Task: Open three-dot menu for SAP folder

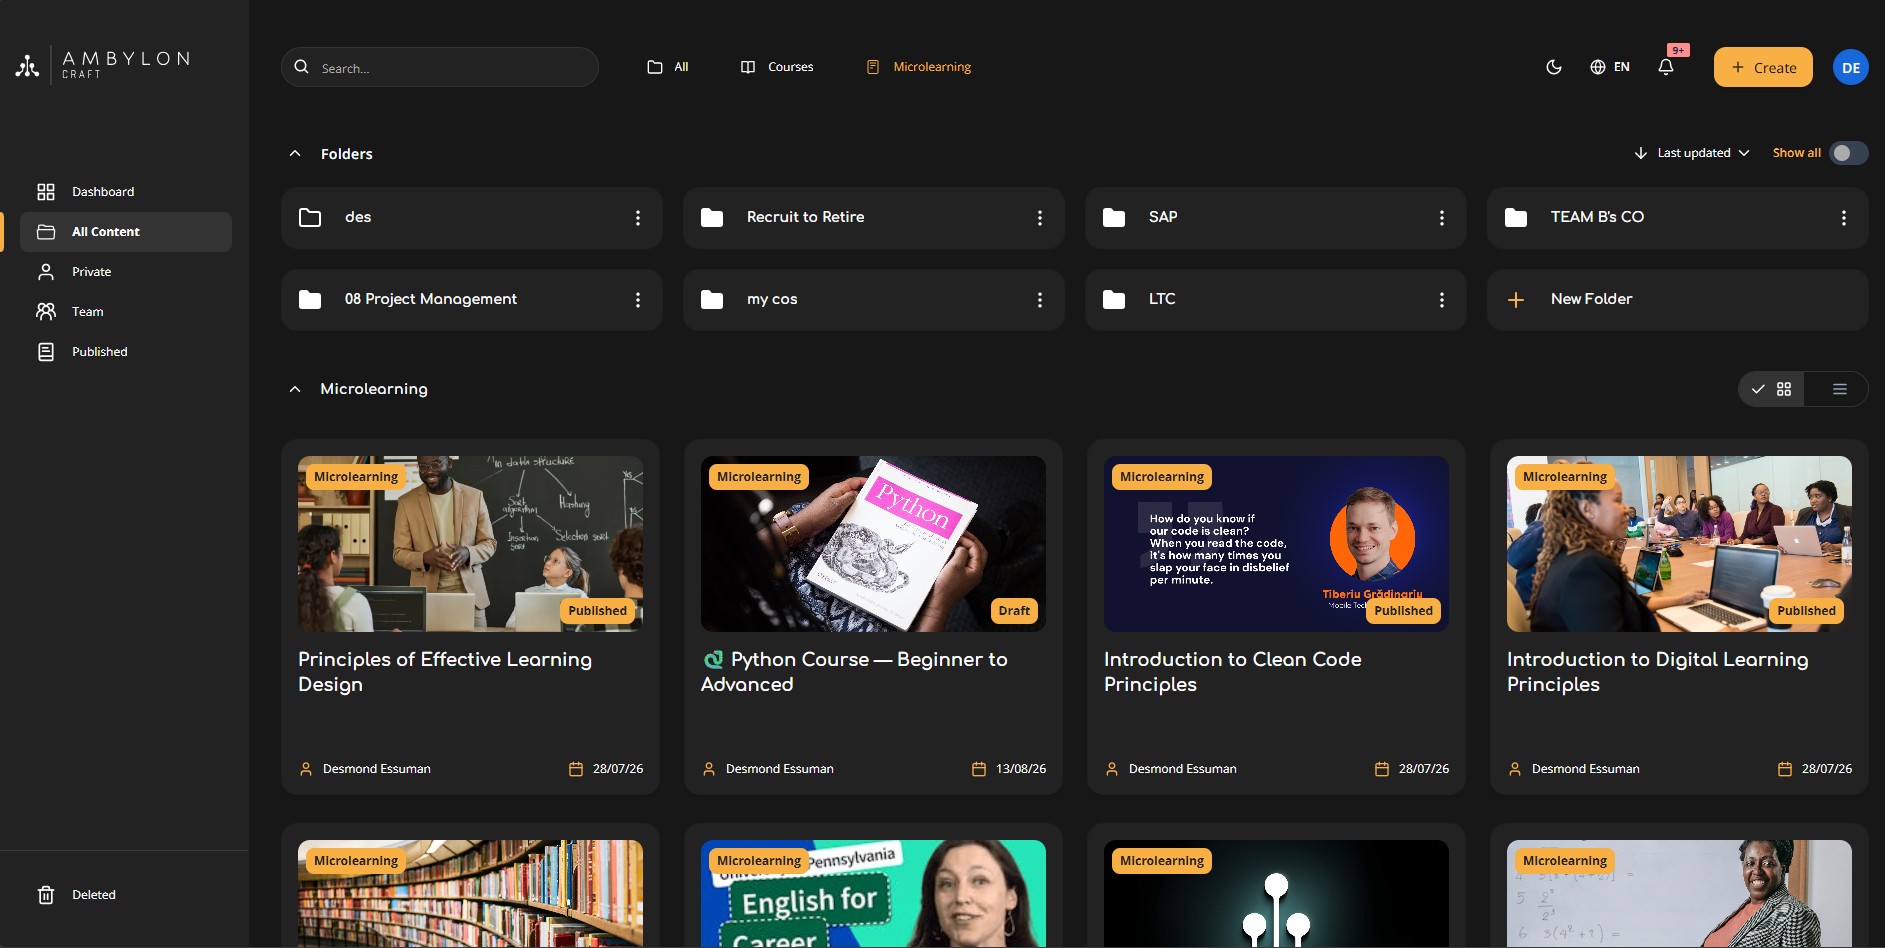Action: pyautogui.click(x=1442, y=218)
